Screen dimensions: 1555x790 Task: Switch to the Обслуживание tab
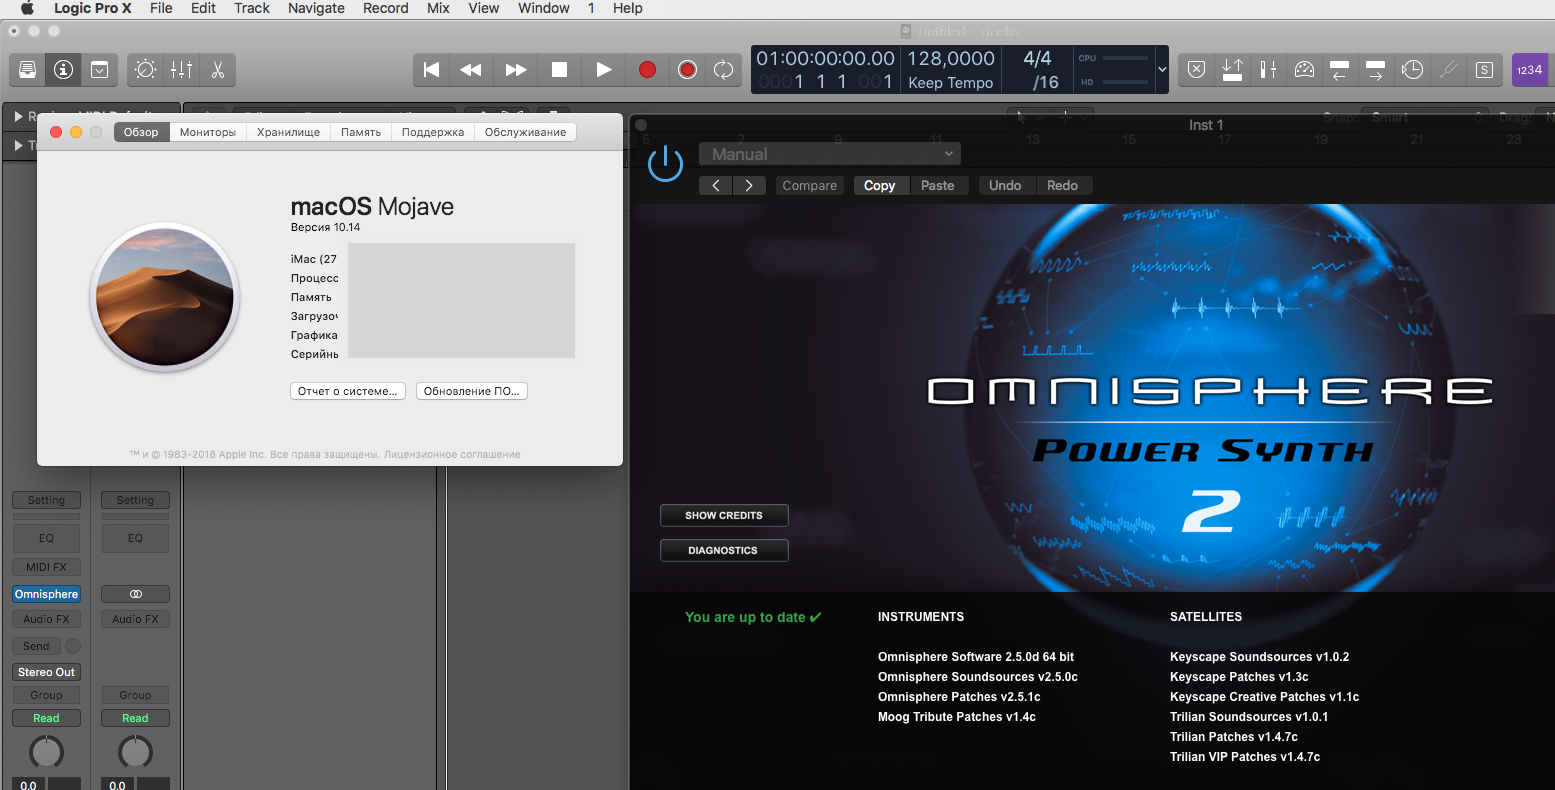click(x=526, y=132)
